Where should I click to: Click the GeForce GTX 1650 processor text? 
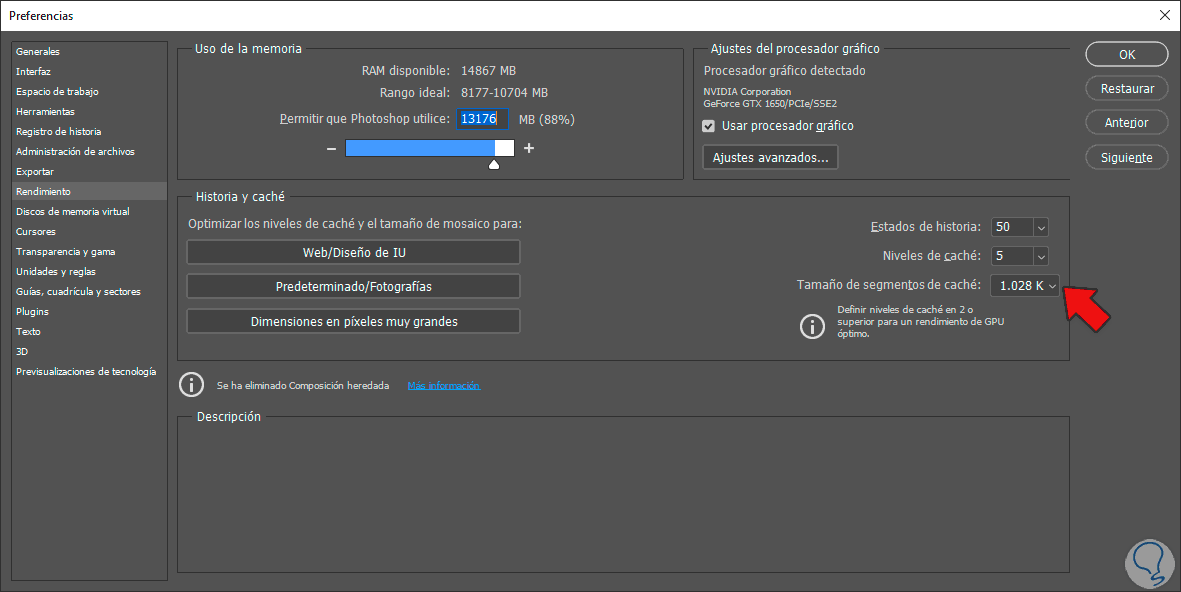pos(770,104)
